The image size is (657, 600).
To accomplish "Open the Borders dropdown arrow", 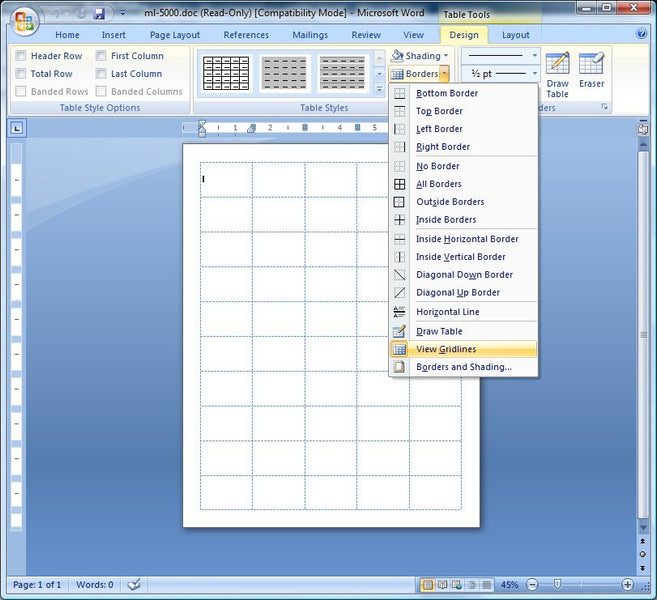I will tap(444, 74).
